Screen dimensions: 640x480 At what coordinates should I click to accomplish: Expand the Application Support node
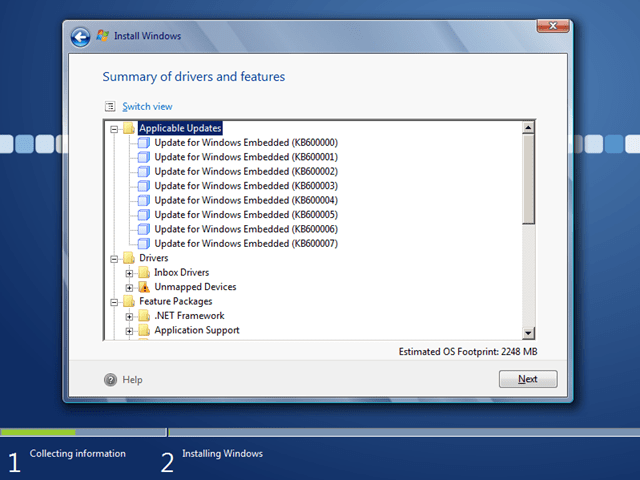click(129, 331)
